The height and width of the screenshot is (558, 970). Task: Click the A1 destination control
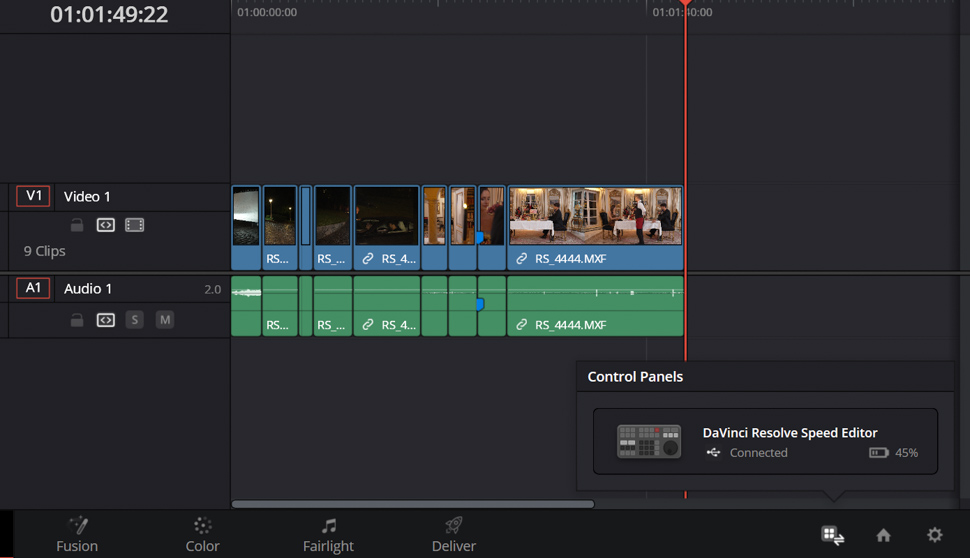coord(33,288)
